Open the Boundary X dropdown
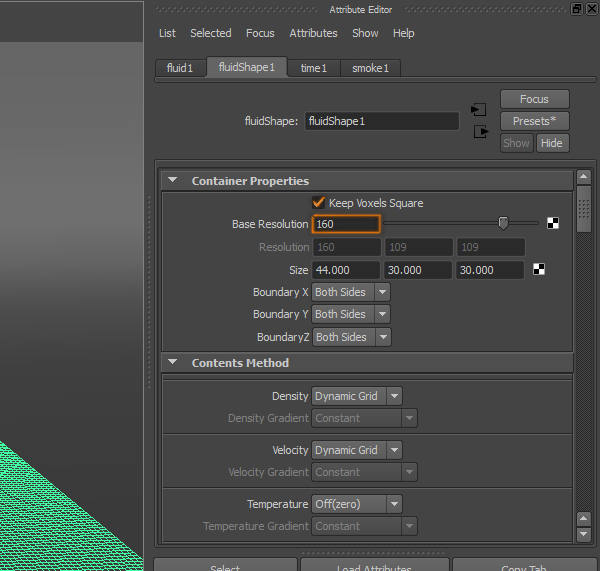600x571 pixels. (x=350, y=292)
